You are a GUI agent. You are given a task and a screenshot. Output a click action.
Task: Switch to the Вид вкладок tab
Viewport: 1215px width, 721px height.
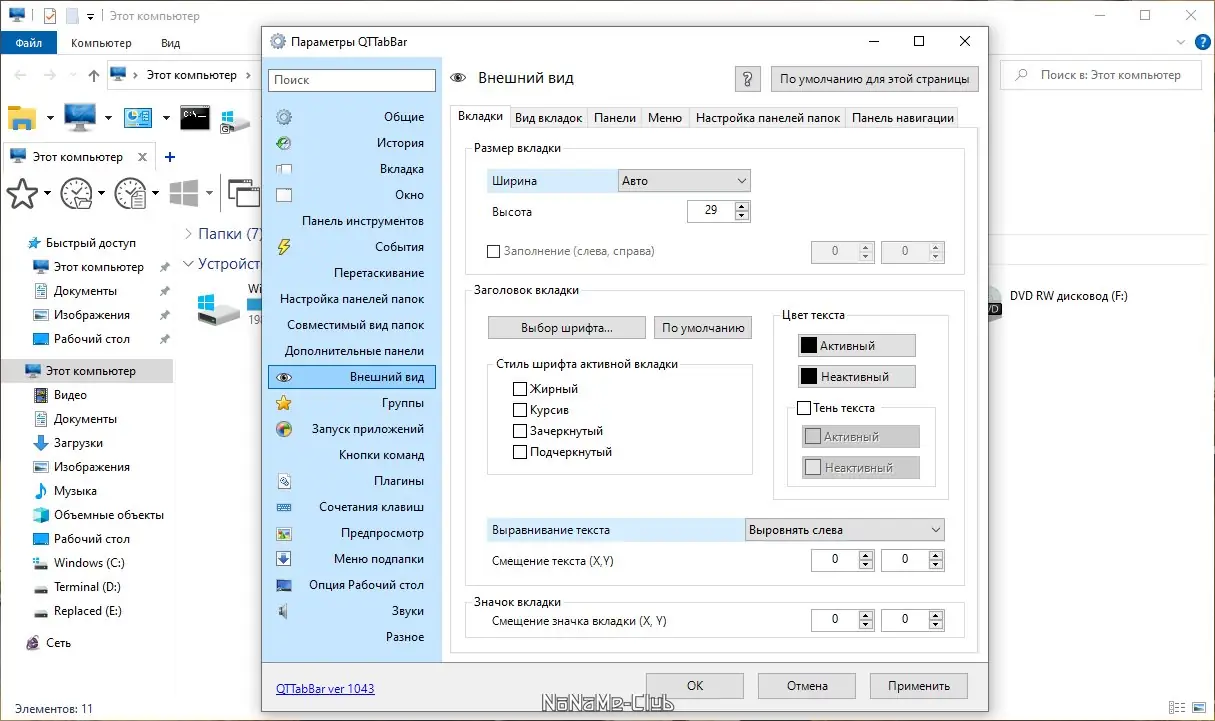(548, 118)
